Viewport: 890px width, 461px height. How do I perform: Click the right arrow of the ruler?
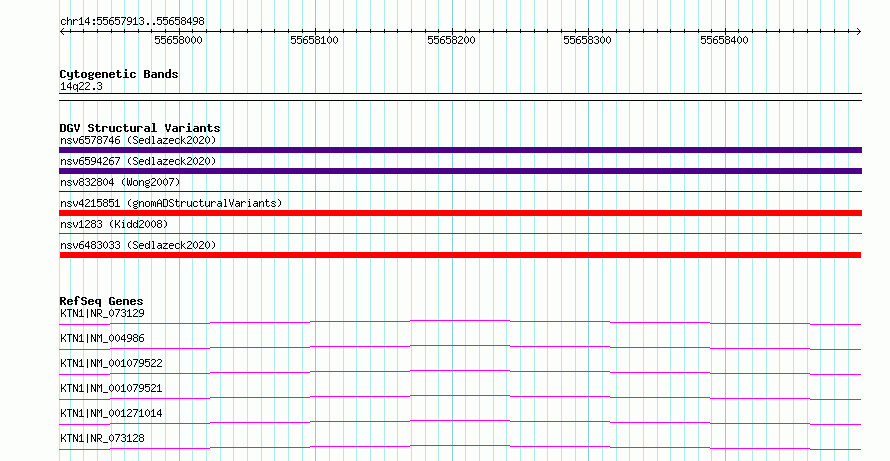tap(859, 32)
